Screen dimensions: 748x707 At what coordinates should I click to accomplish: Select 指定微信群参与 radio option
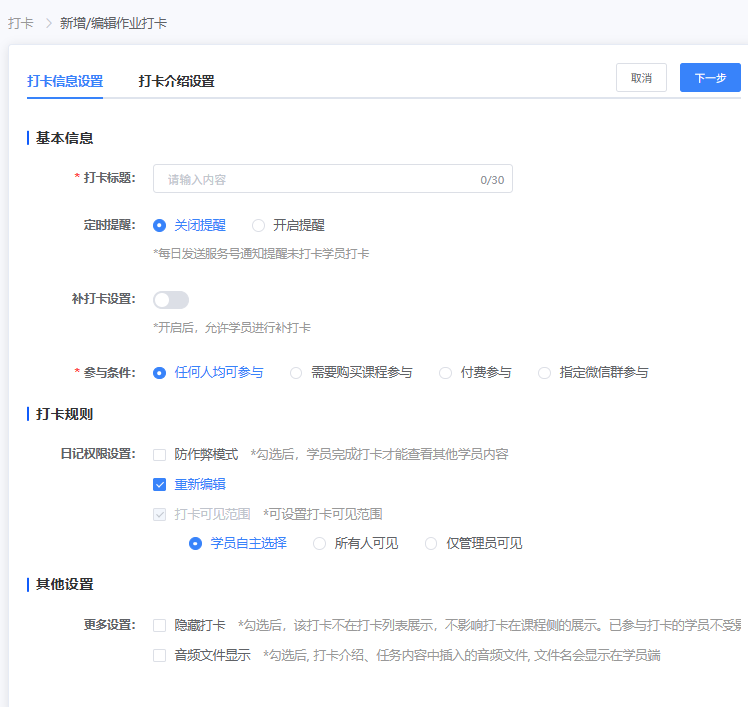pos(545,373)
